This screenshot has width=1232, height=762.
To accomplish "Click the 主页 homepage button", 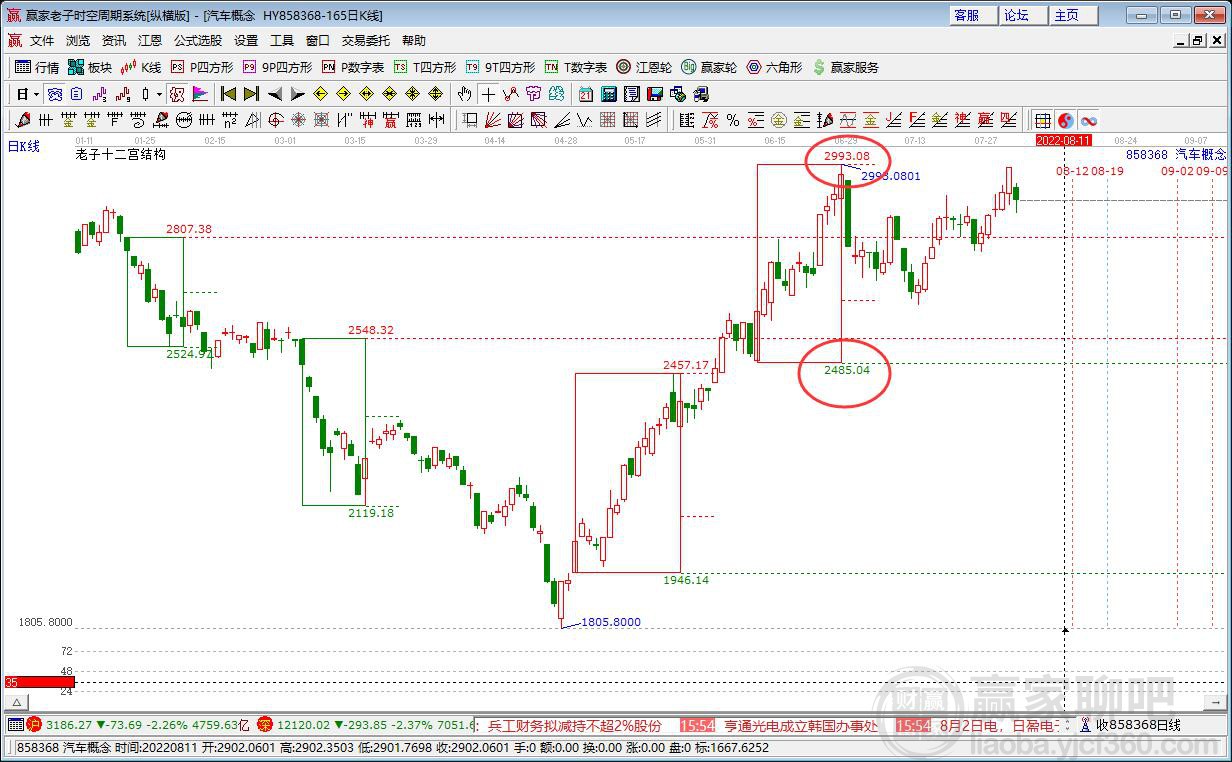I will coord(1073,15).
